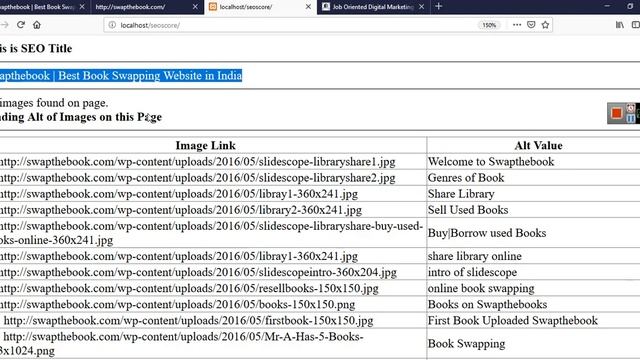The height and width of the screenshot is (360, 640).
Task: Close the Job Oriented Digital Marketing tab
Action: 422,7
